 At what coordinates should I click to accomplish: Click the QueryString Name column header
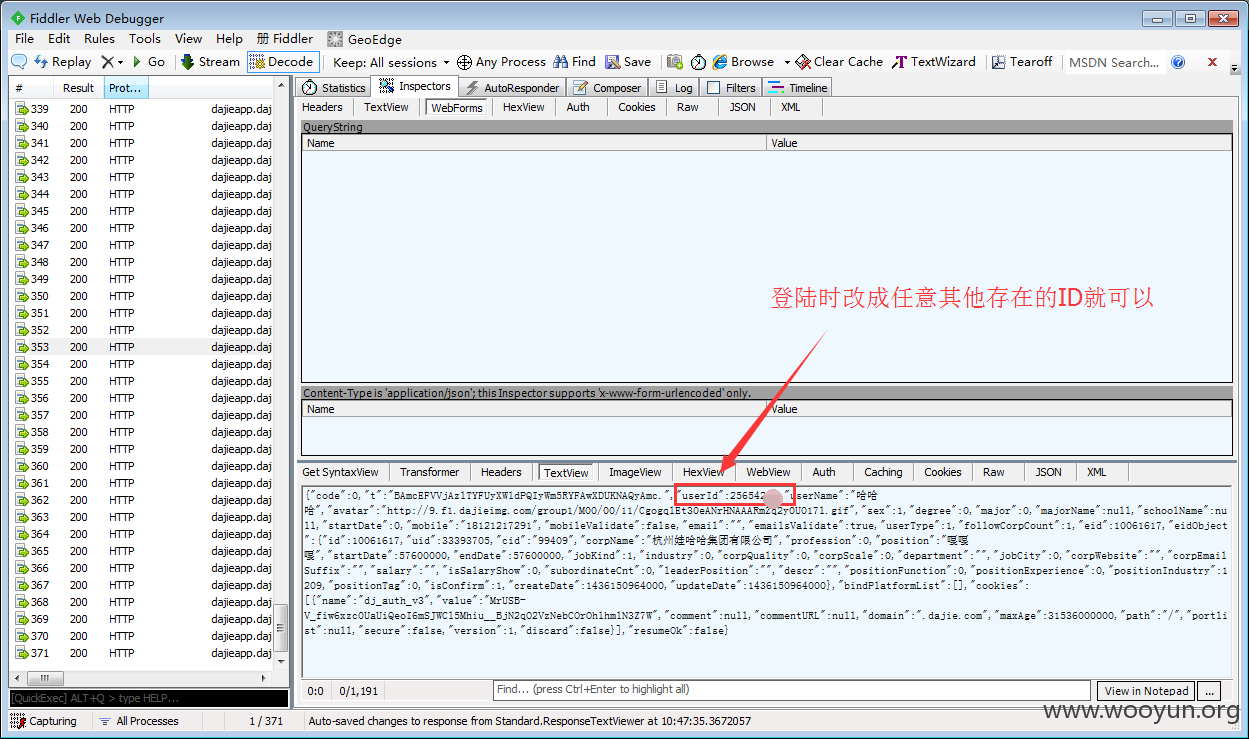coord(534,143)
